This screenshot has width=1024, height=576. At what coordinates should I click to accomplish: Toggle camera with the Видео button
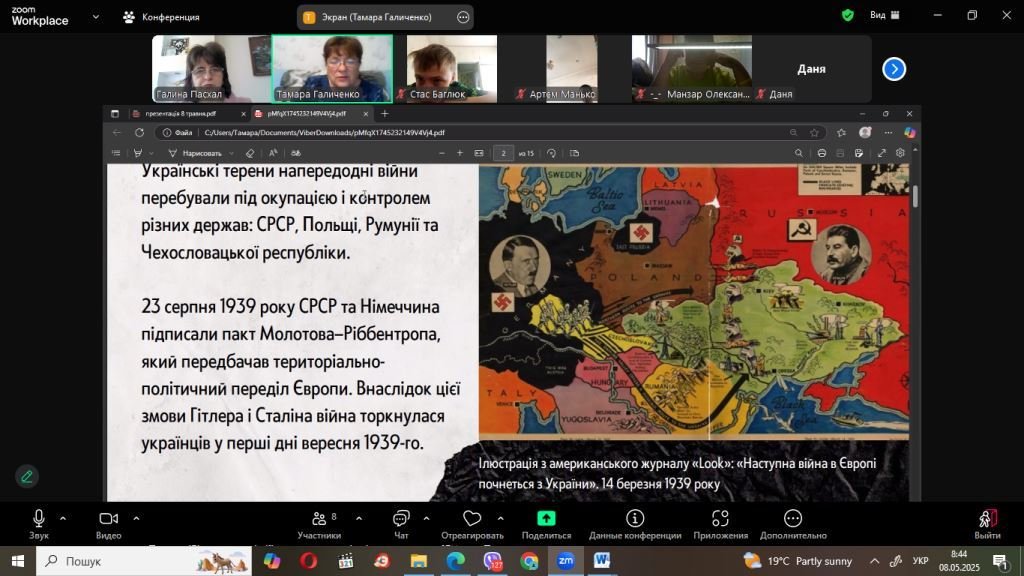[x=108, y=524]
